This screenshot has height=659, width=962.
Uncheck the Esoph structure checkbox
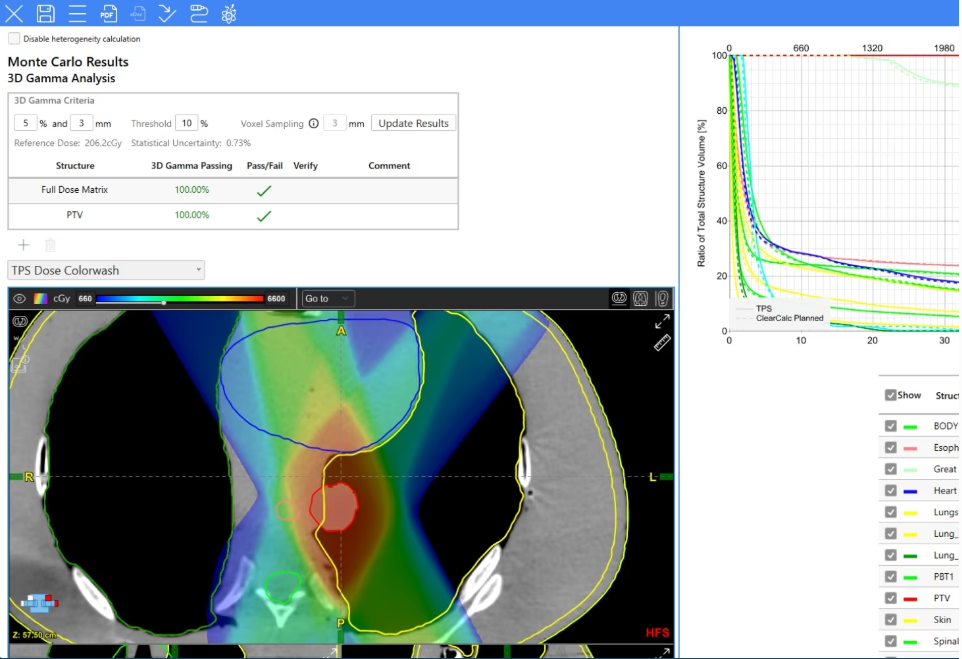pos(890,447)
